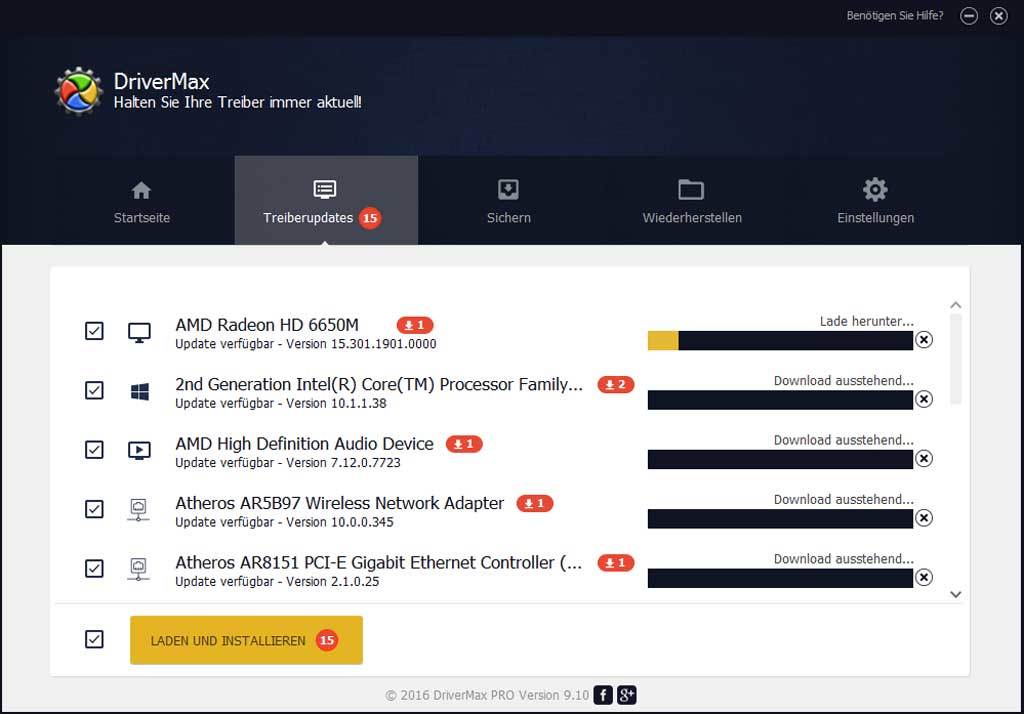This screenshot has width=1024, height=714.
Task: Open the Google Plus icon in the footer
Action: [626, 695]
